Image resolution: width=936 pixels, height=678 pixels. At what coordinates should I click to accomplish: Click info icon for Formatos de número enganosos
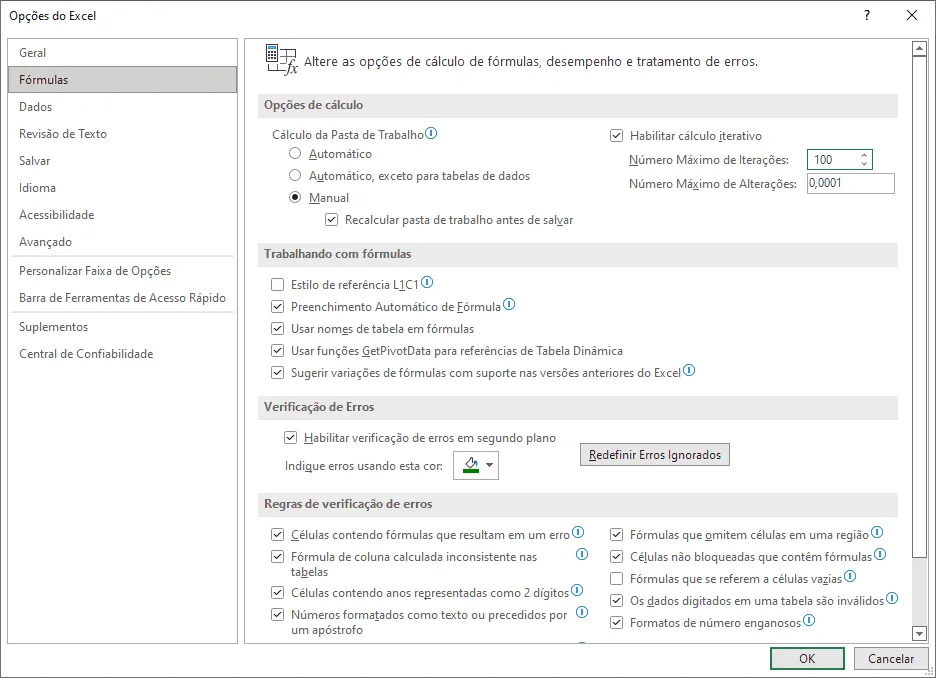coord(809,620)
